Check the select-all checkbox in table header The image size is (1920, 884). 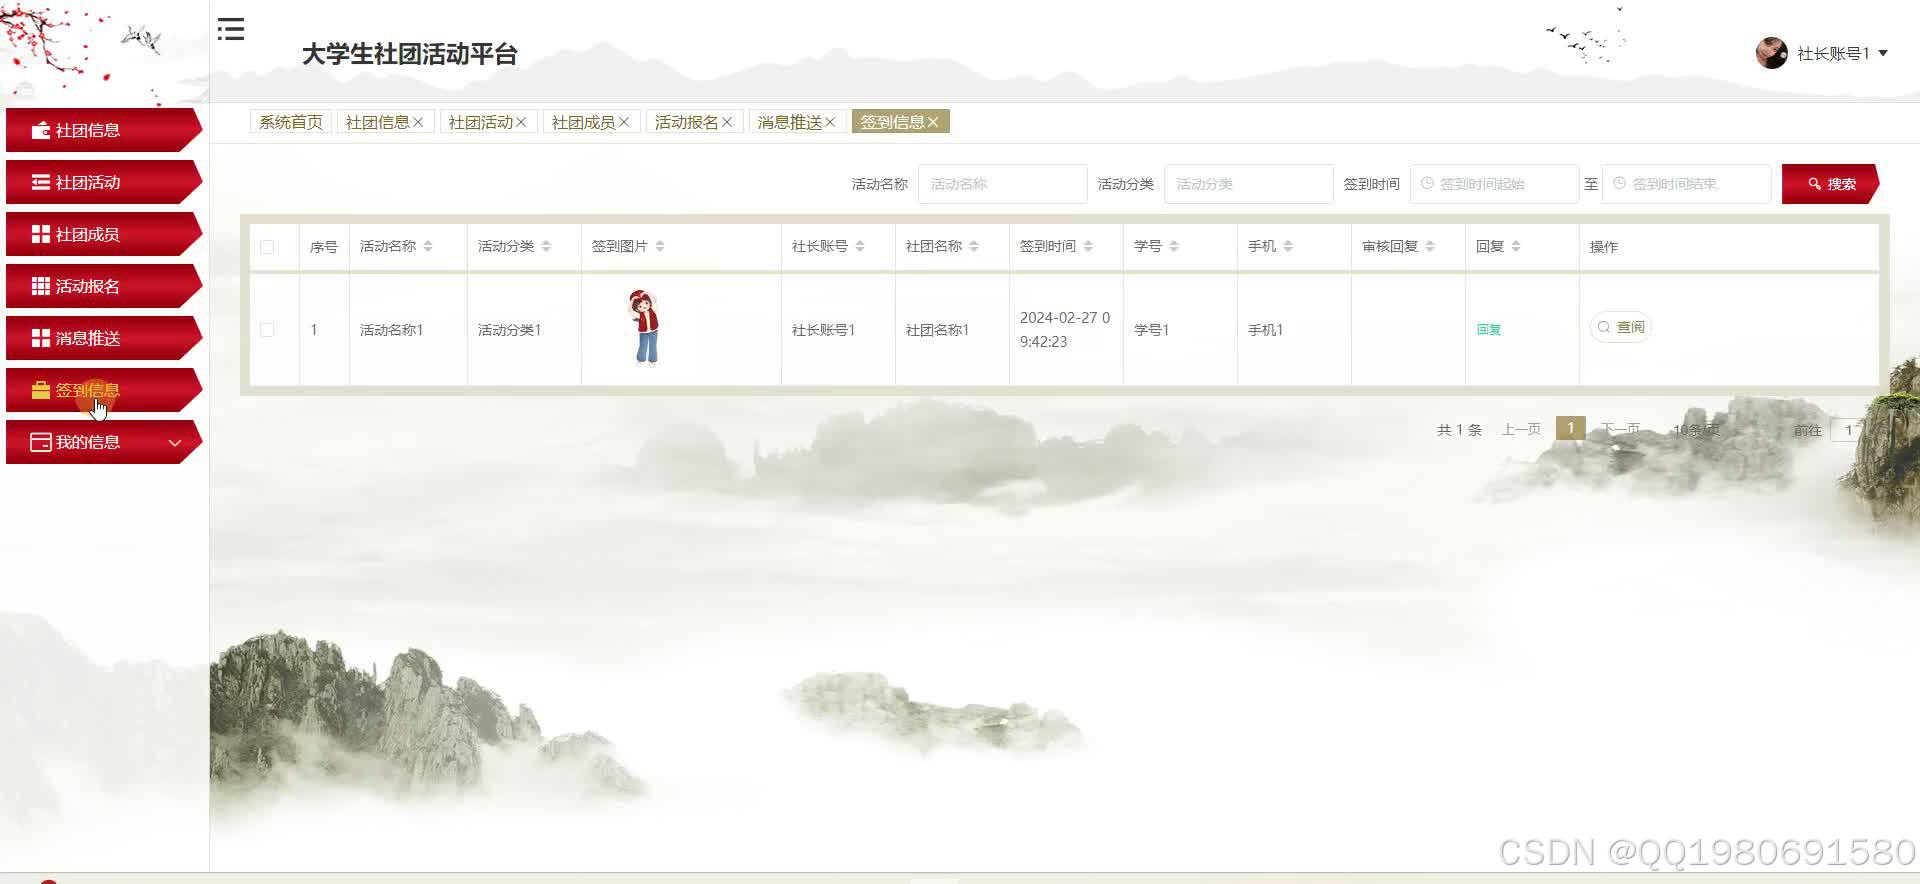267,247
